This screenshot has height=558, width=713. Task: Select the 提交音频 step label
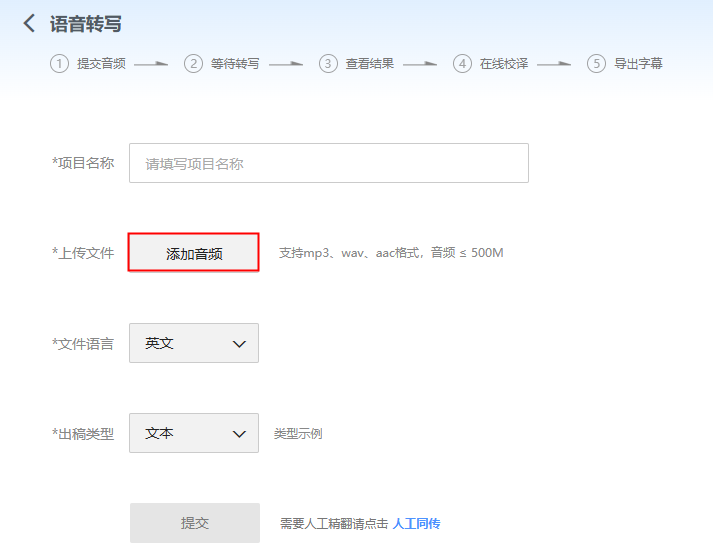click(x=101, y=64)
